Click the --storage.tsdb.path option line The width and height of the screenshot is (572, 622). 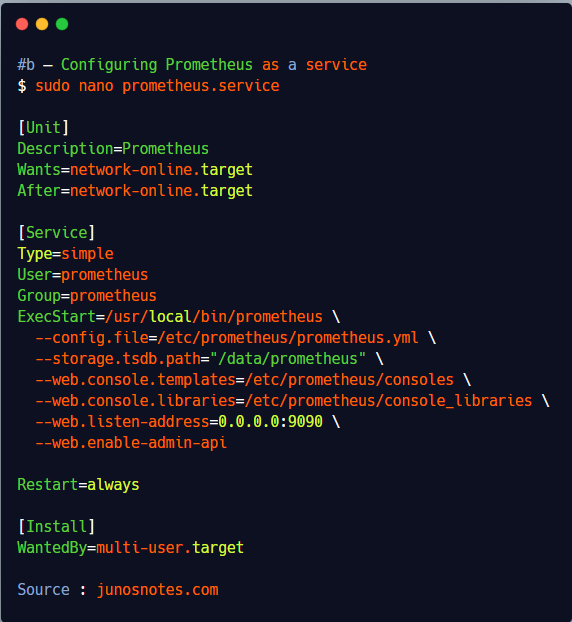(x=209, y=359)
